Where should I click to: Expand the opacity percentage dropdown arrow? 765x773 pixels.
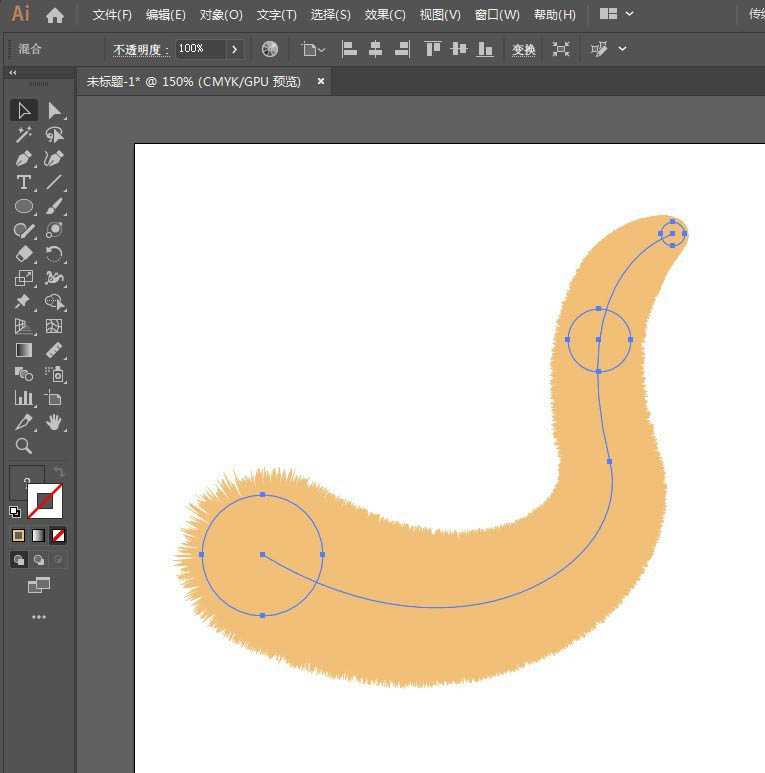pyautogui.click(x=234, y=49)
